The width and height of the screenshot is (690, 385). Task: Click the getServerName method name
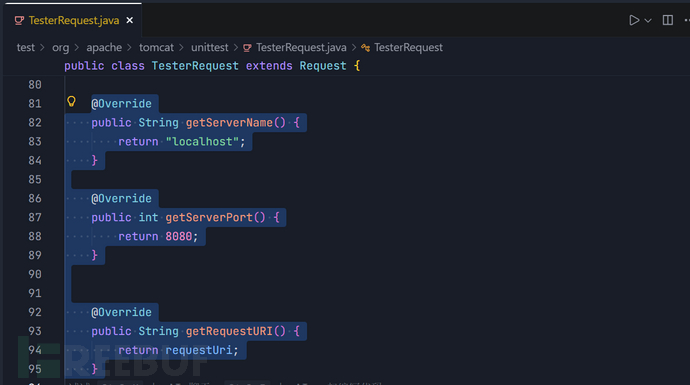[x=229, y=122]
